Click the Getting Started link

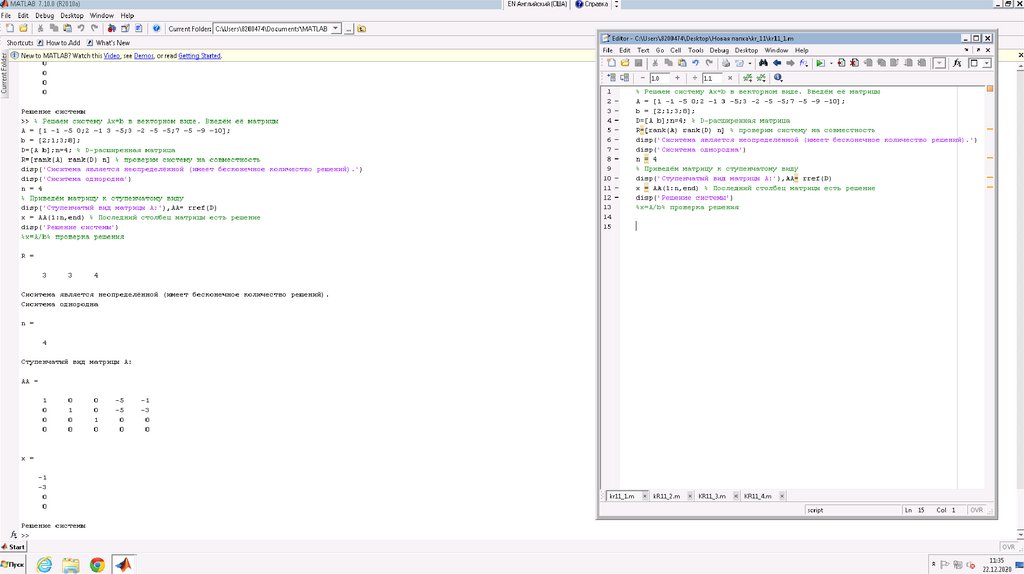click(197, 56)
